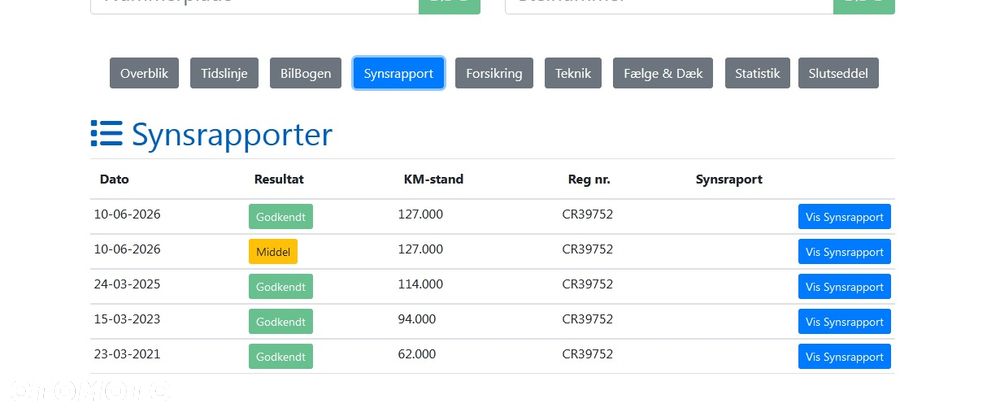Open the Teknik tab
Screen dimensions: 1000x411
pyautogui.click(x=573, y=73)
